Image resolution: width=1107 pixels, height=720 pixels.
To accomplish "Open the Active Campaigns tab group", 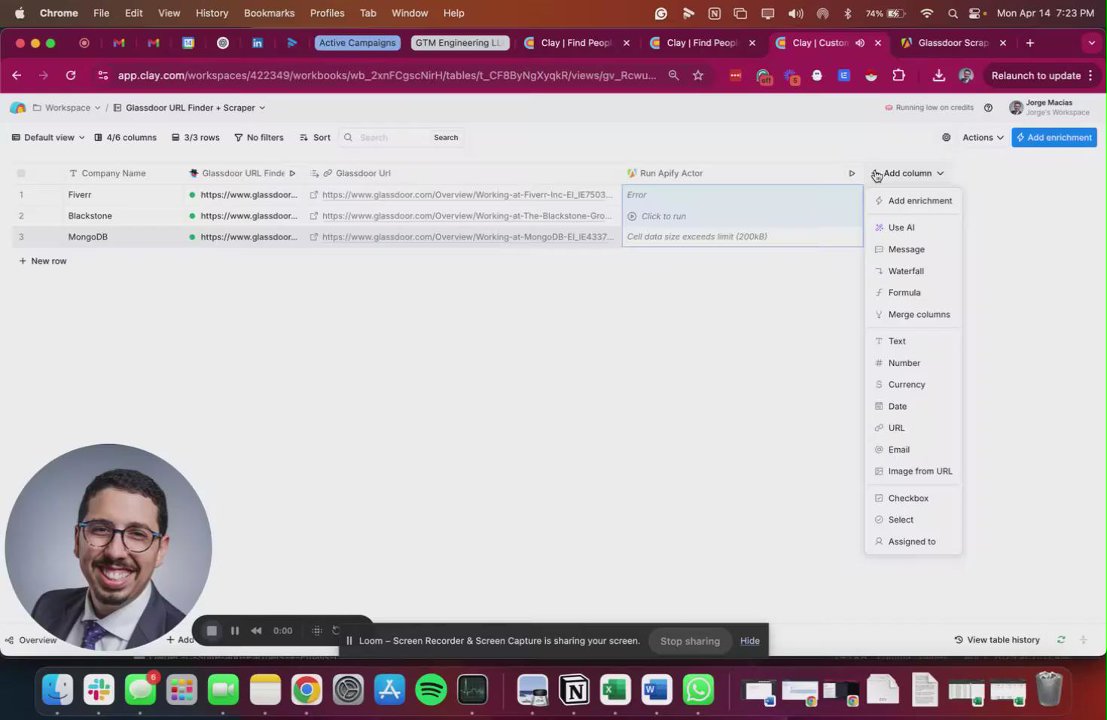I will click(357, 43).
